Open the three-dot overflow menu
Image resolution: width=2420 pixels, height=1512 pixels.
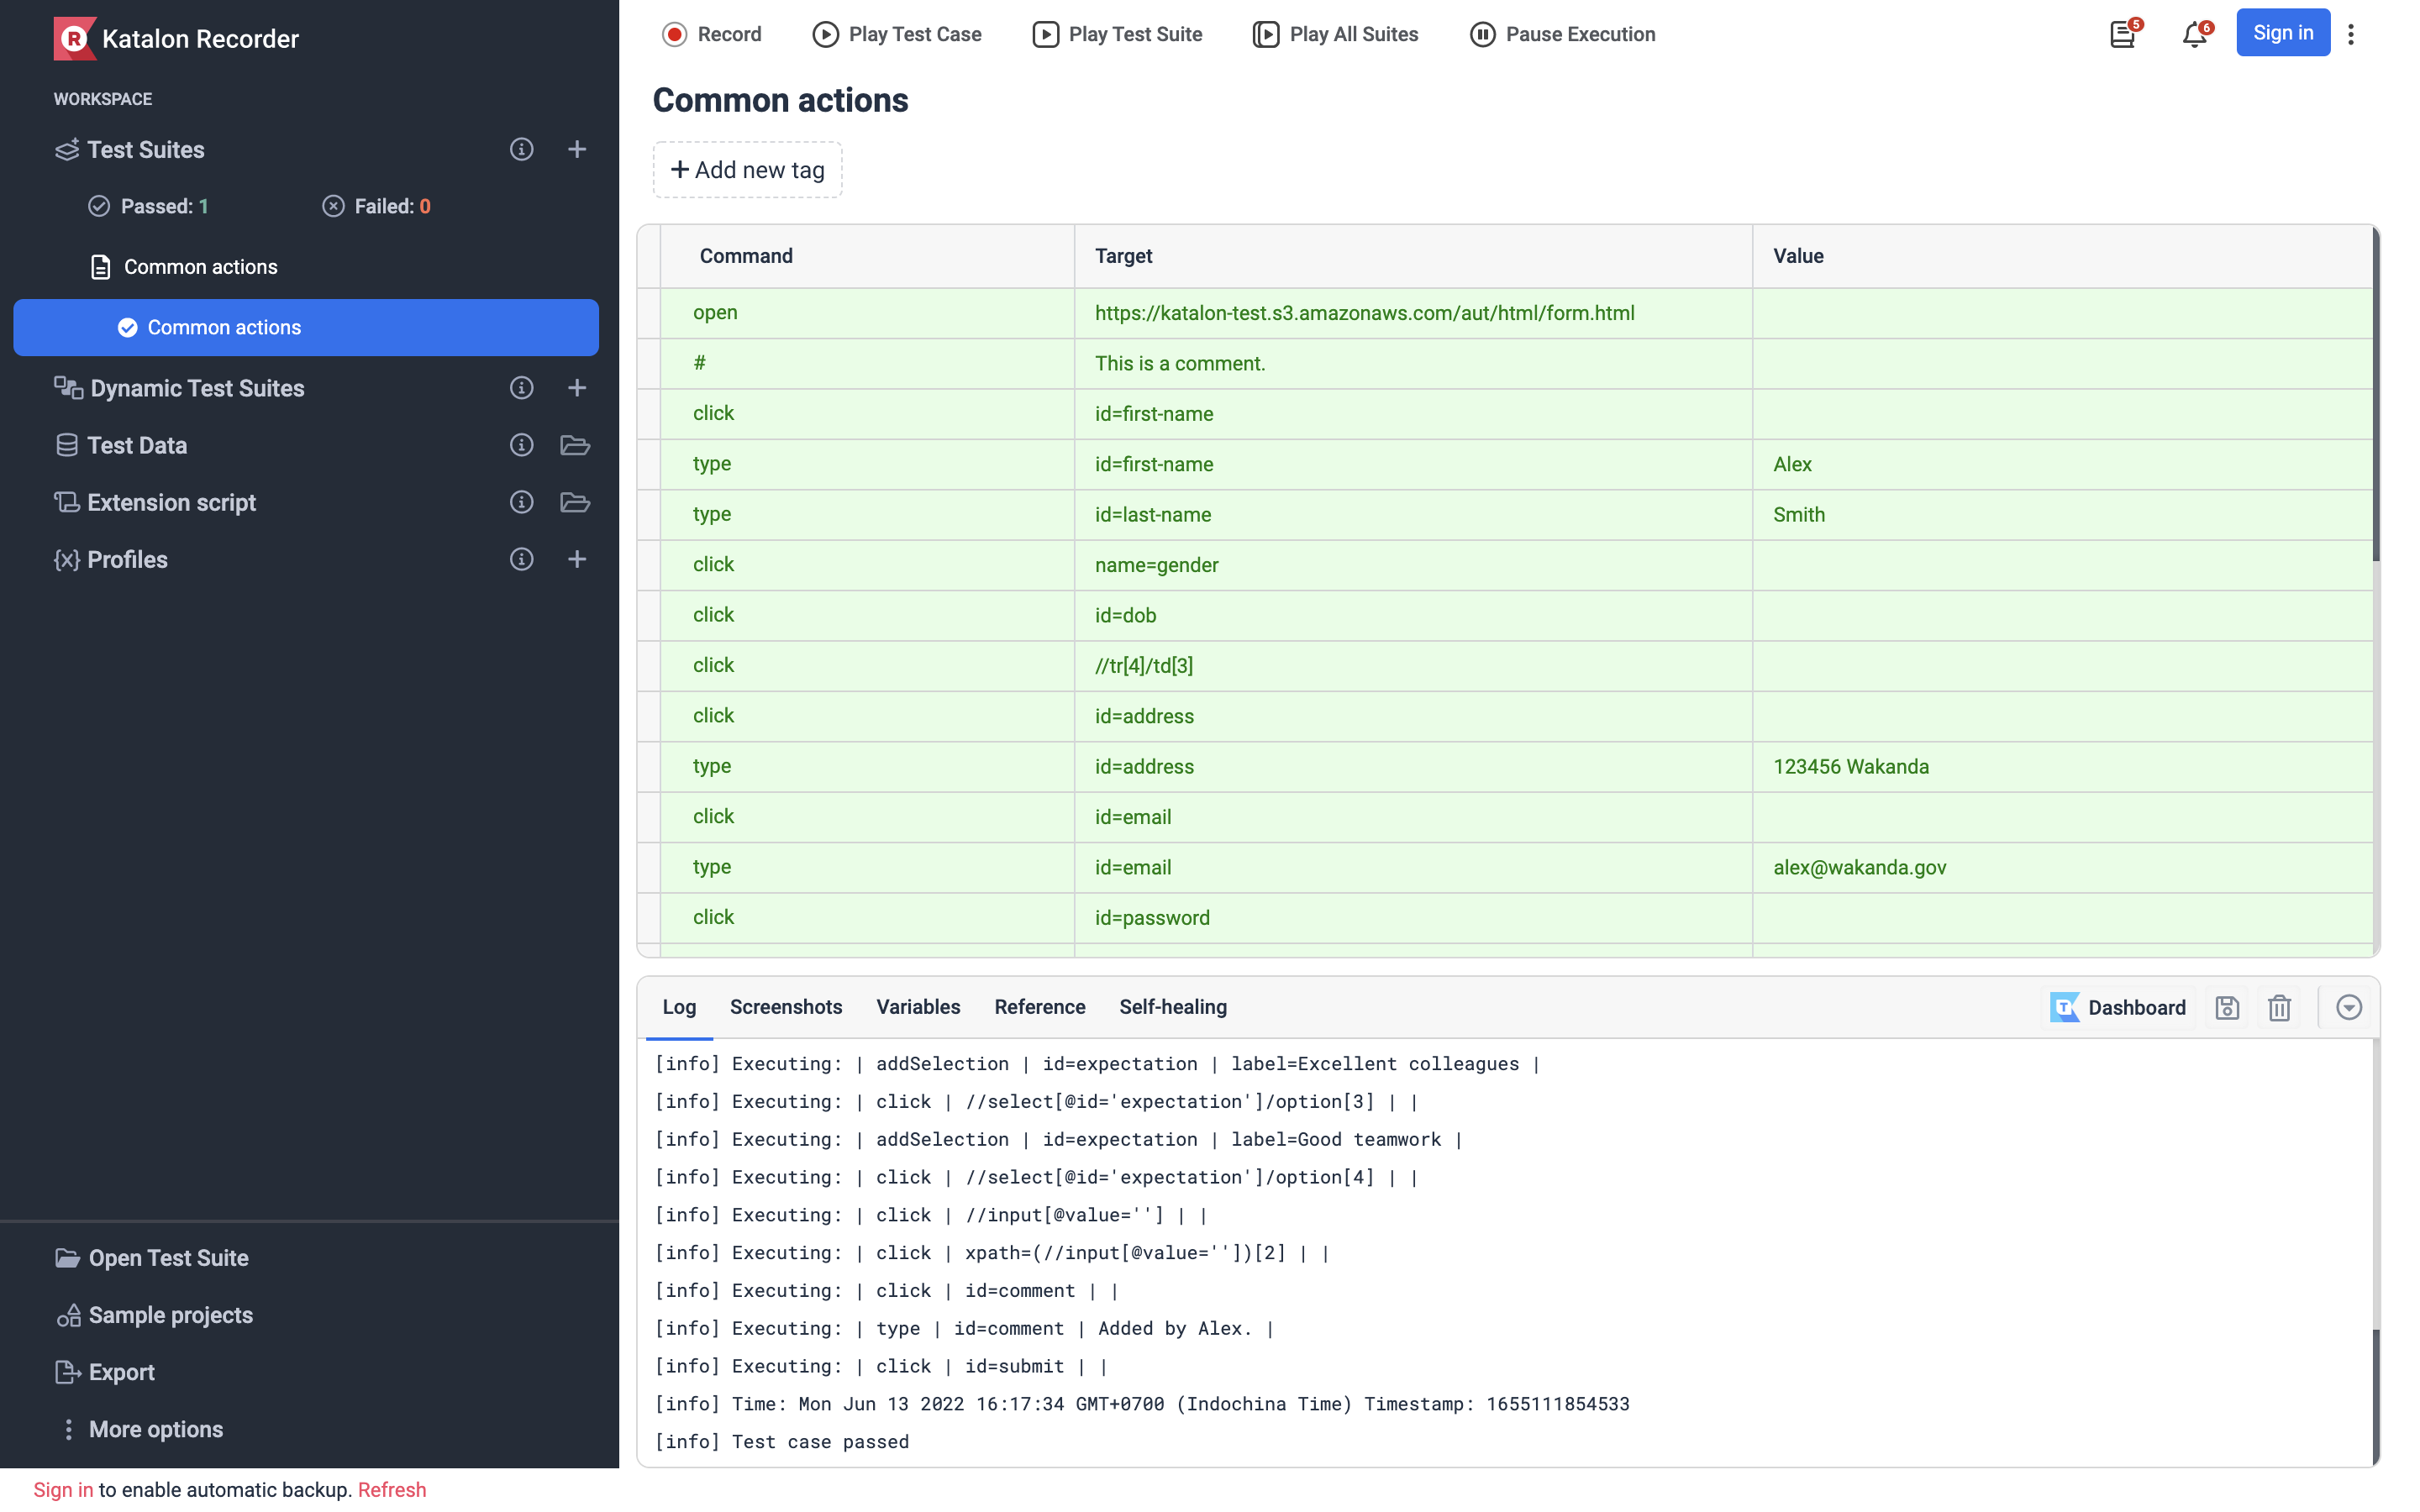2351,33
